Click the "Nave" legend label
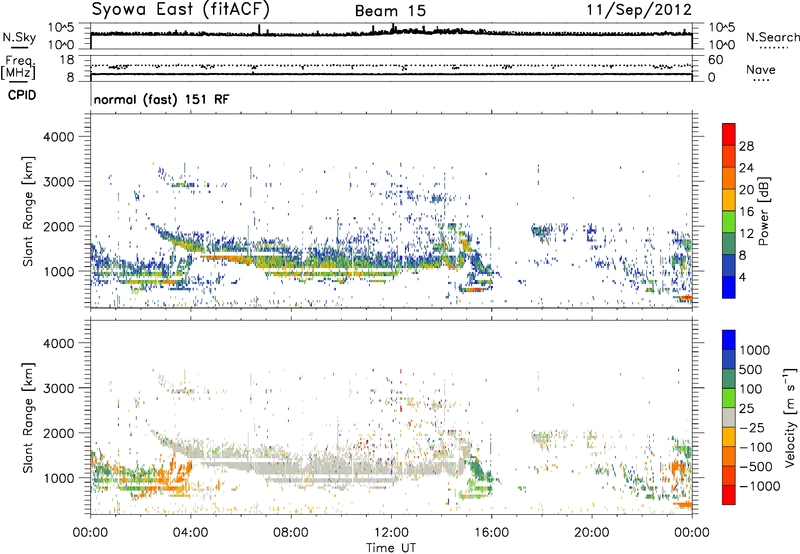The image size is (800, 554). 761,70
